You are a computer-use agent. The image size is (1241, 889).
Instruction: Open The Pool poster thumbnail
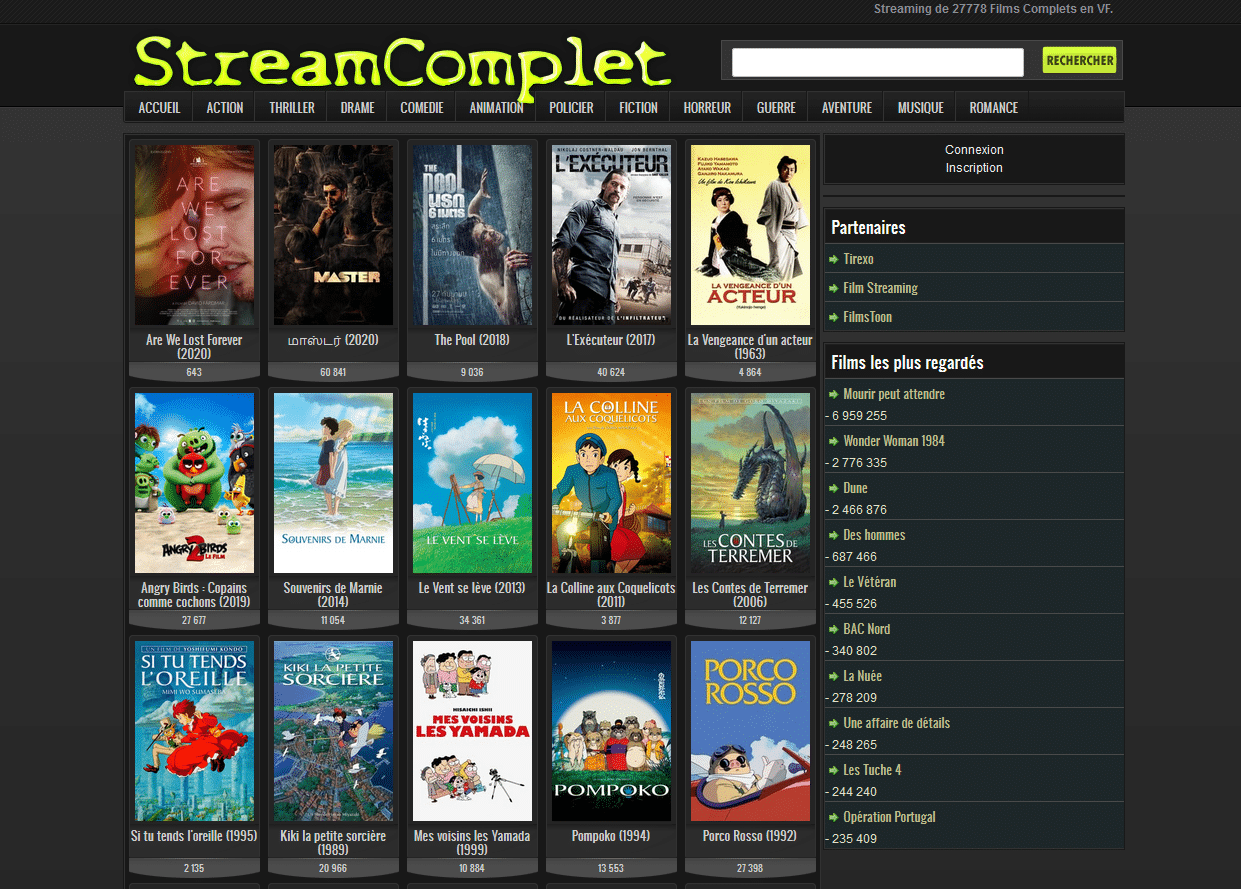472,235
